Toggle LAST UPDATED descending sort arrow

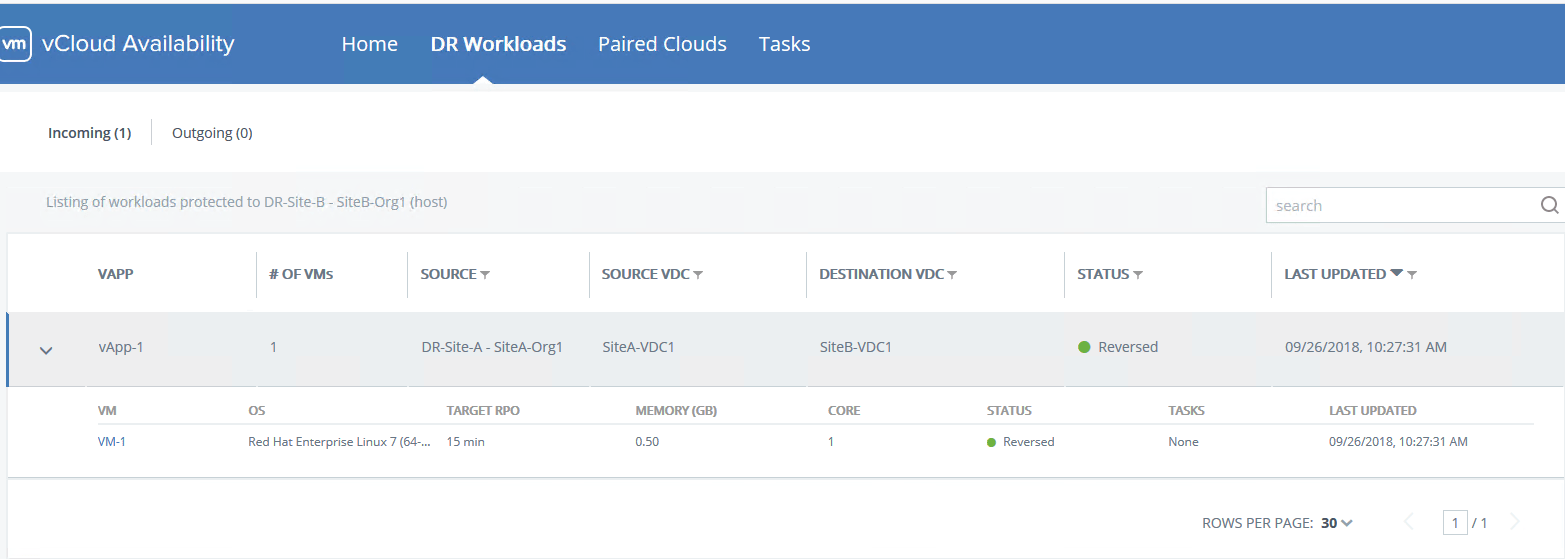[1396, 273]
